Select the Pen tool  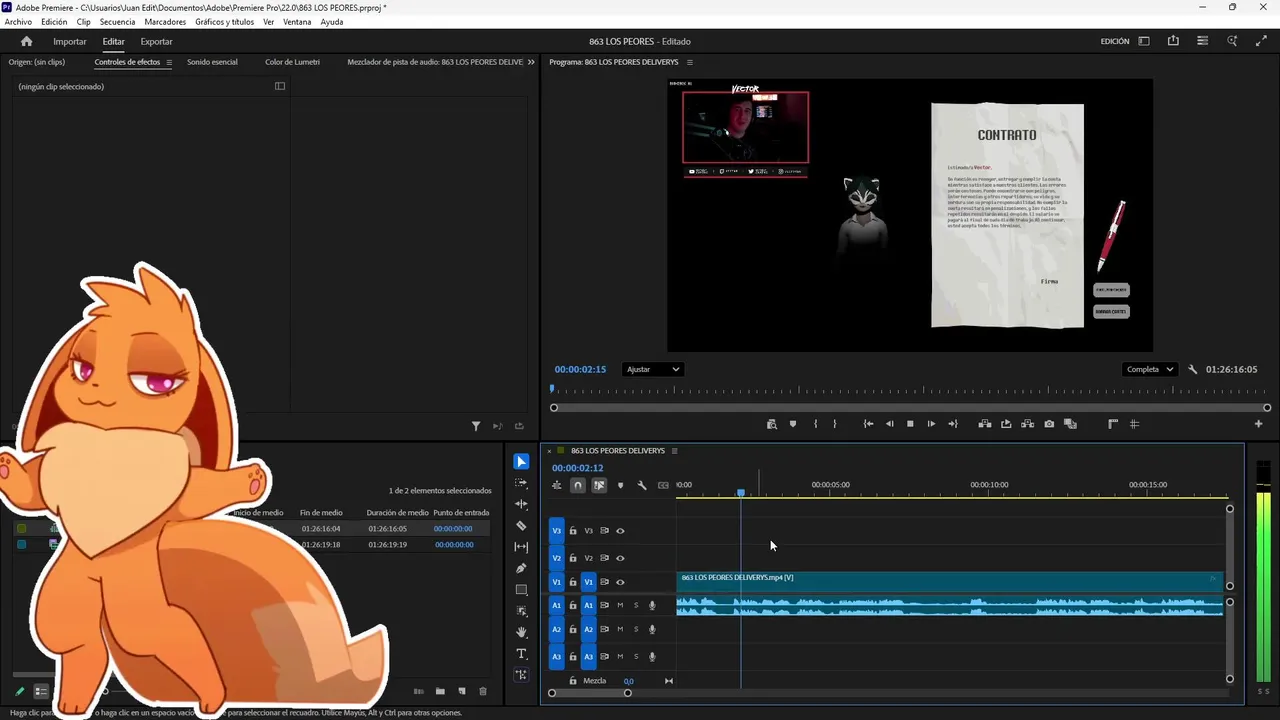[521, 568]
